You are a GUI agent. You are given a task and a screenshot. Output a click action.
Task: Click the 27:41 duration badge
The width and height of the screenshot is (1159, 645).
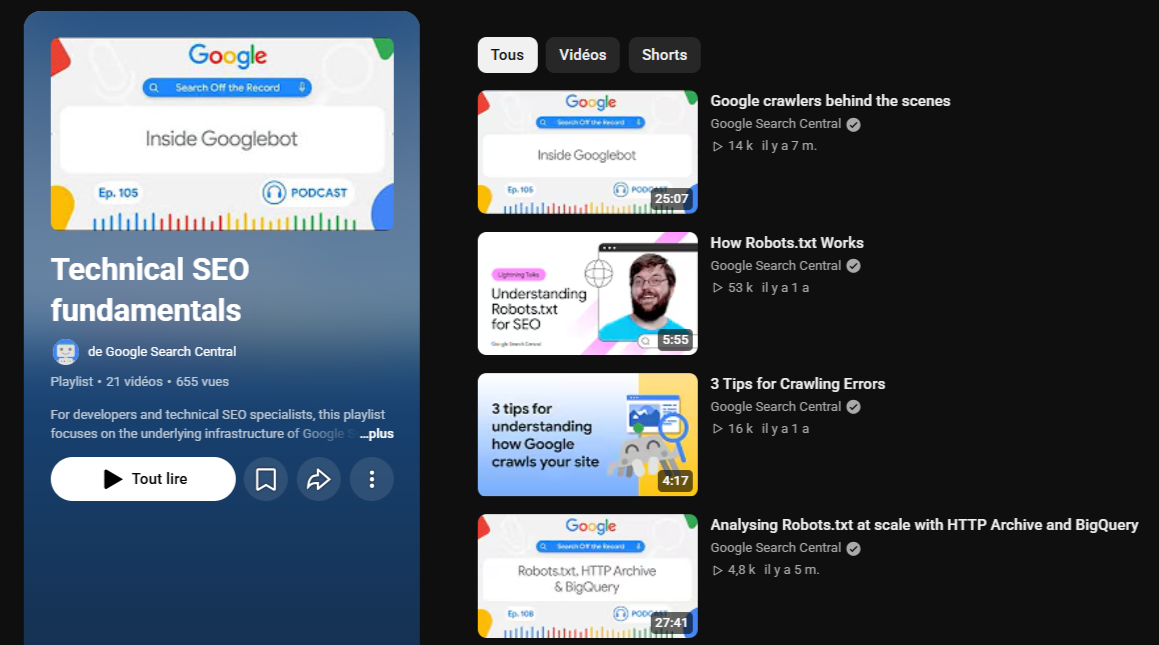click(x=671, y=623)
